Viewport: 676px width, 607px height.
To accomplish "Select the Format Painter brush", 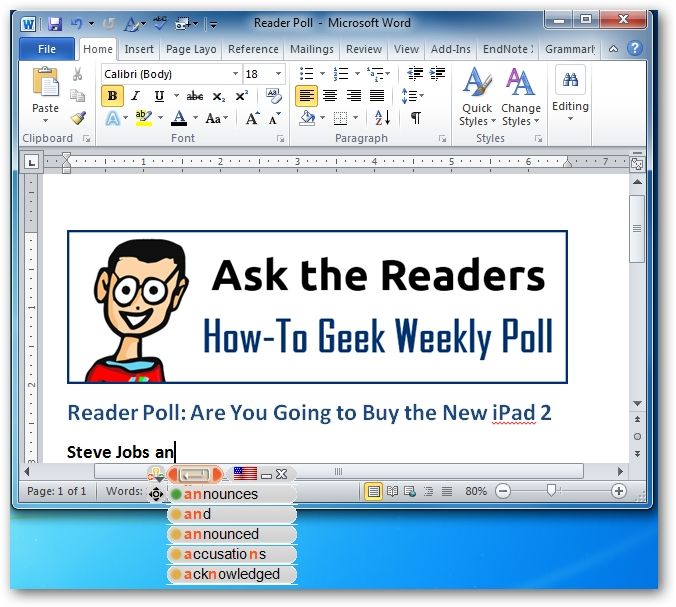I will tap(78, 118).
